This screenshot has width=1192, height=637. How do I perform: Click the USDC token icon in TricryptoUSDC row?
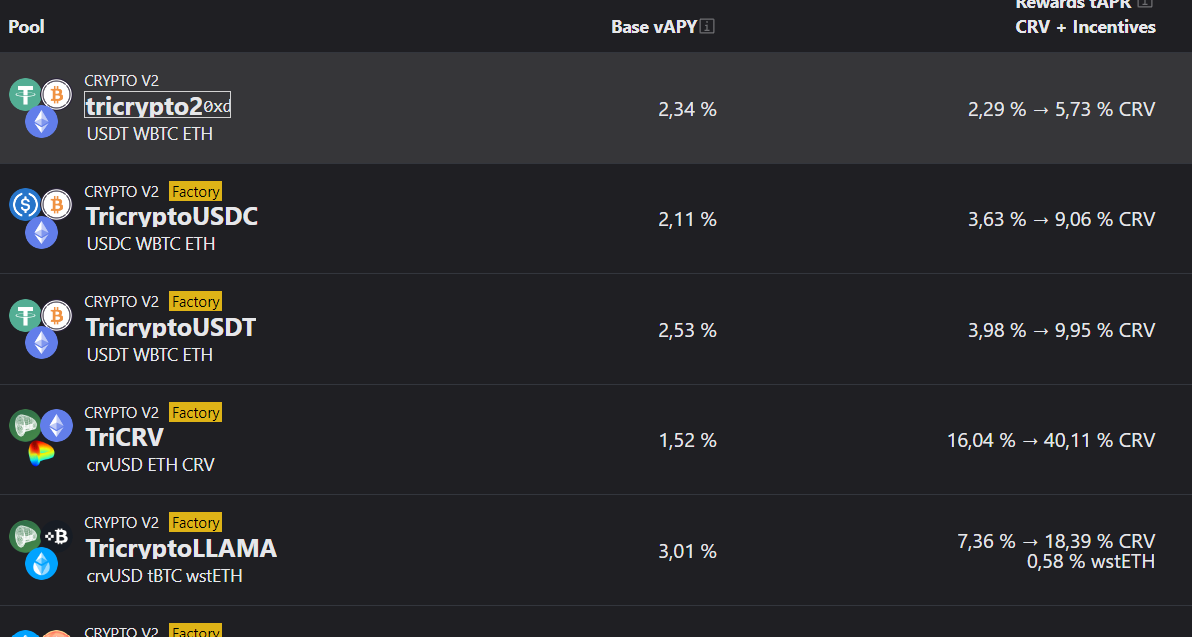[x=25, y=204]
